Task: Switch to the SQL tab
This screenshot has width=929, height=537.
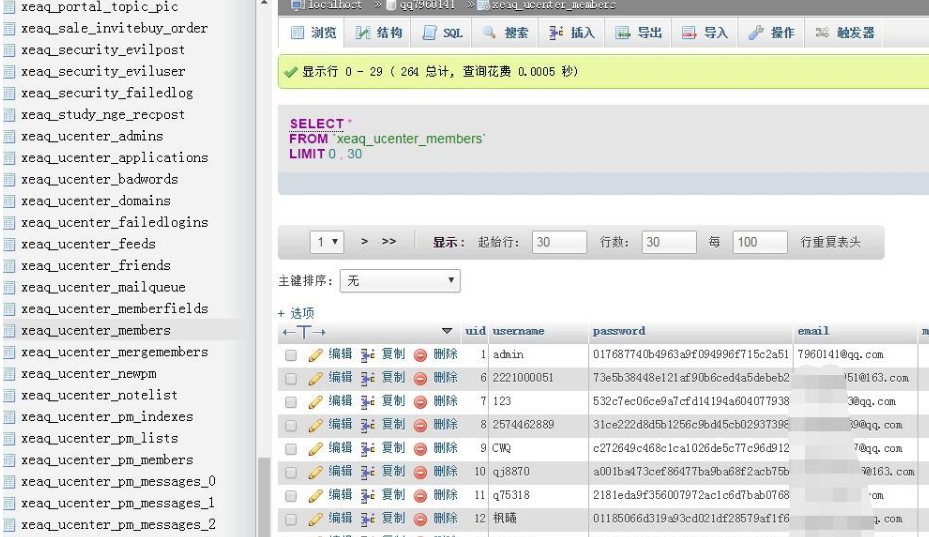Action: coord(442,33)
